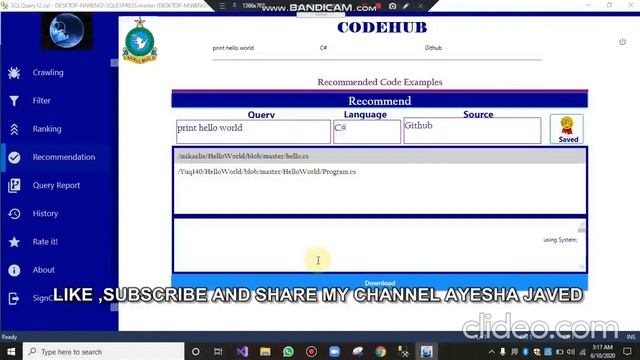Click the Sign out door icon
This screenshot has width=640, height=360.
[13, 298]
